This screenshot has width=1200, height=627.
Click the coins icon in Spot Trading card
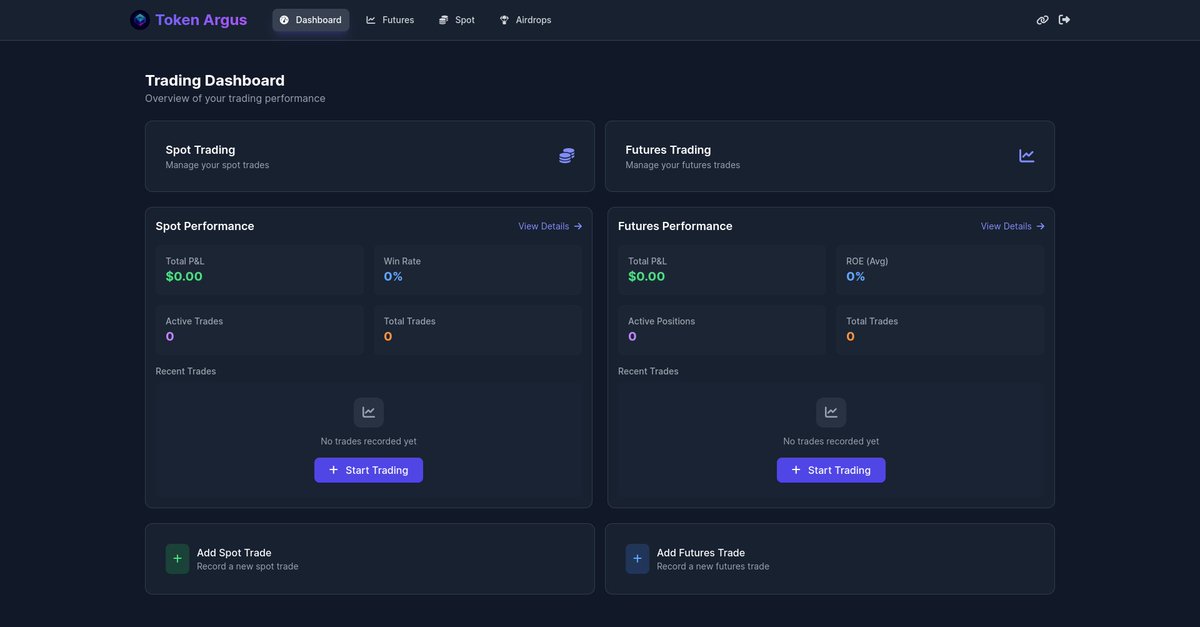click(x=567, y=156)
